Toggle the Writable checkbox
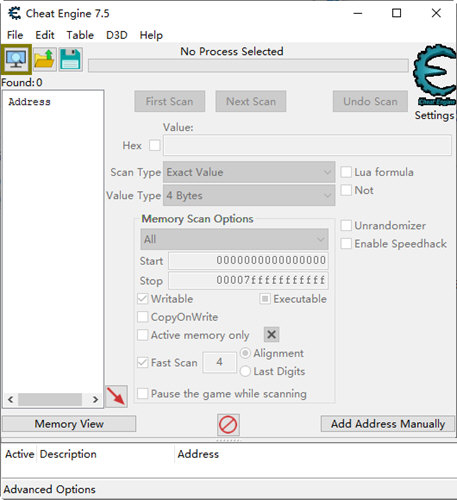Screen dimensions: 457x500 142,298
